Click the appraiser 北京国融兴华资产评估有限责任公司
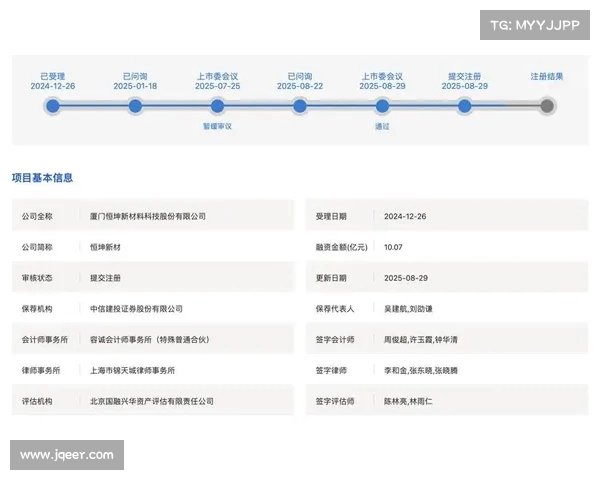 pos(151,402)
